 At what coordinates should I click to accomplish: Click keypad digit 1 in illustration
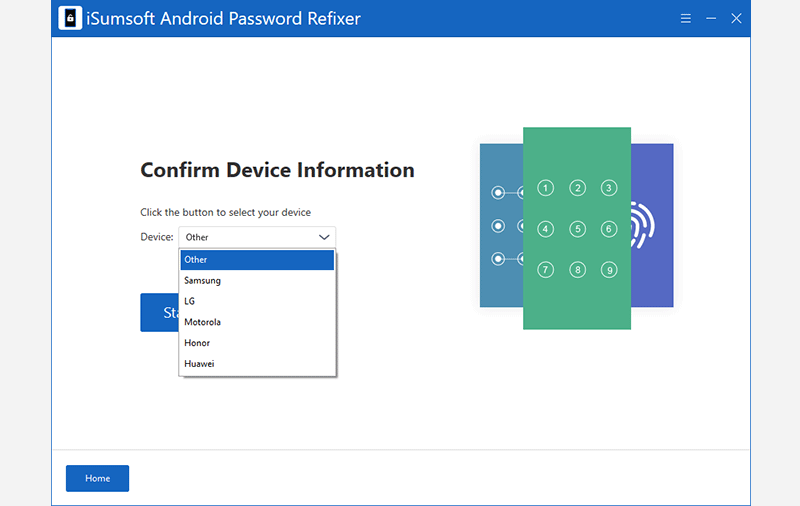(545, 188)
